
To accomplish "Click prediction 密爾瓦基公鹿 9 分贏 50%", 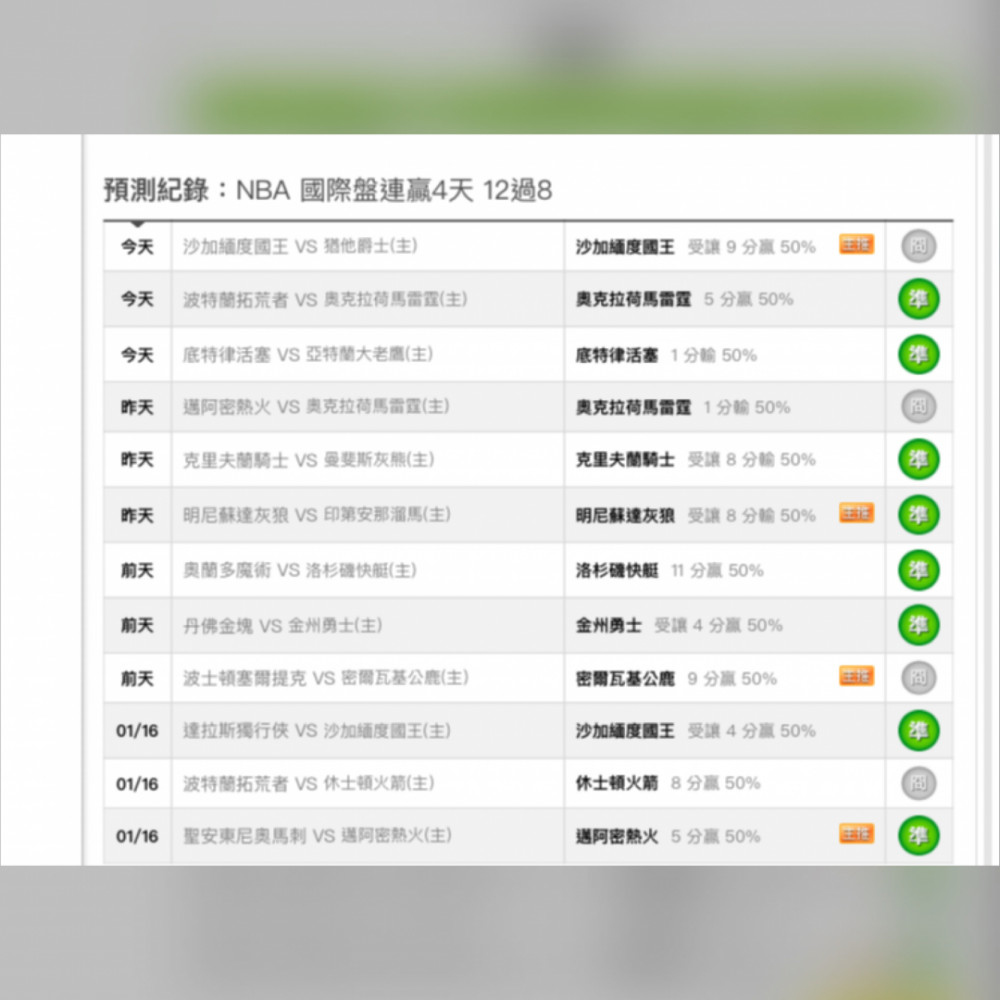I will tap(677, 679).
